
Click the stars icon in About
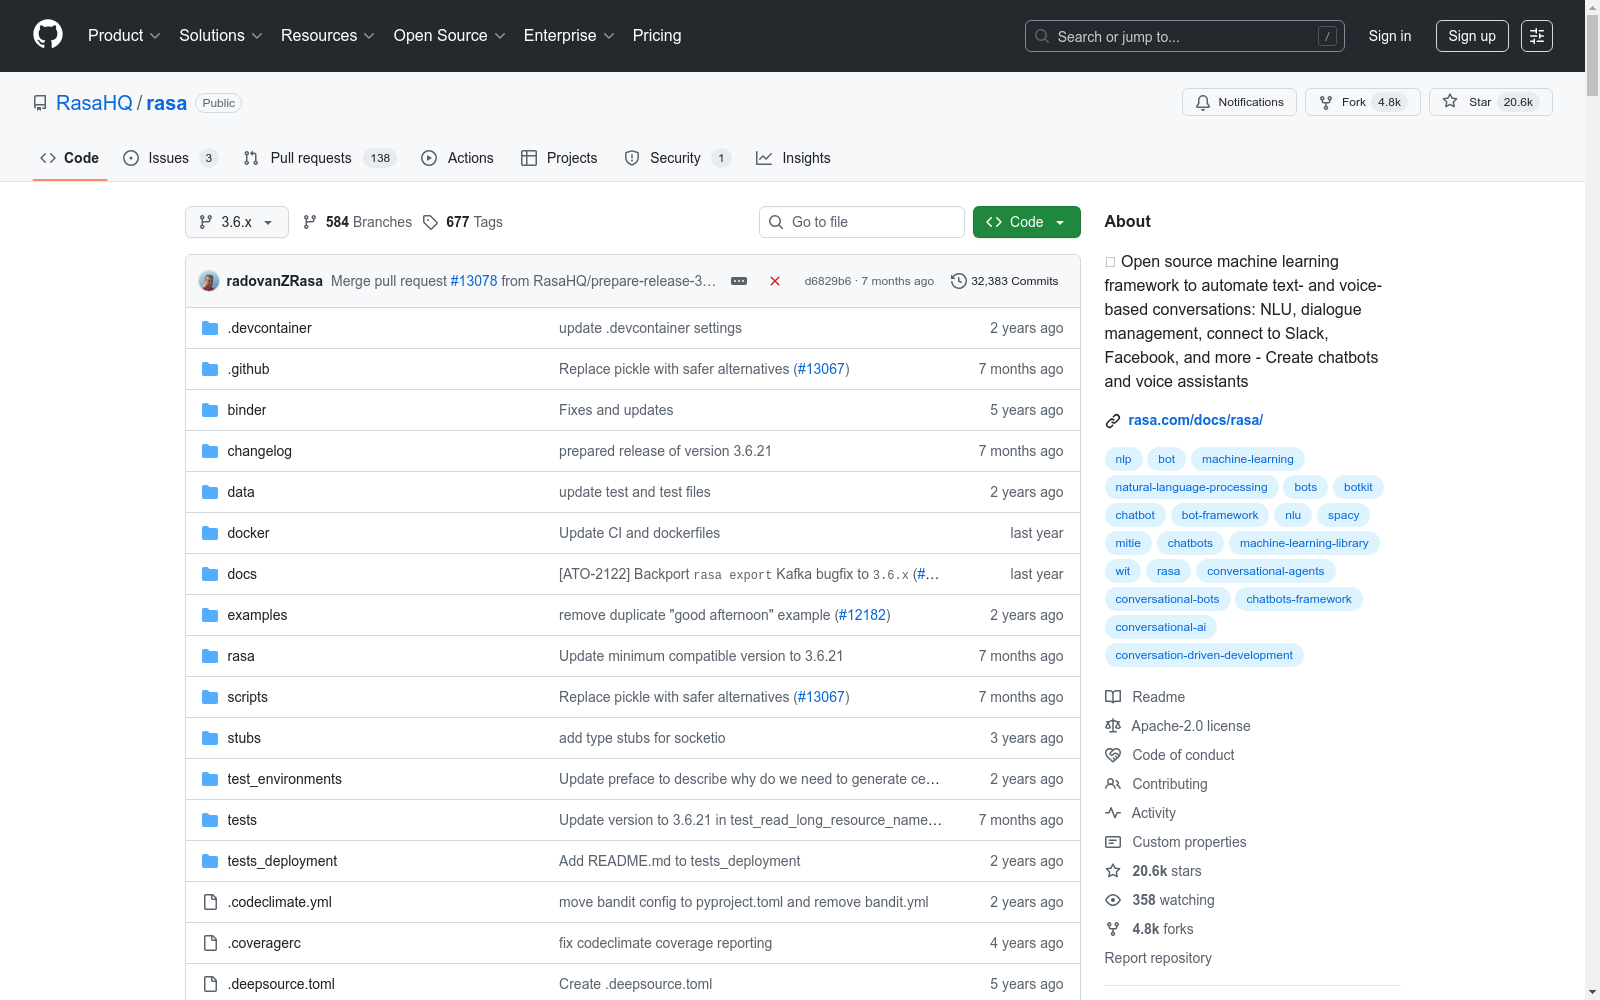1113,871
